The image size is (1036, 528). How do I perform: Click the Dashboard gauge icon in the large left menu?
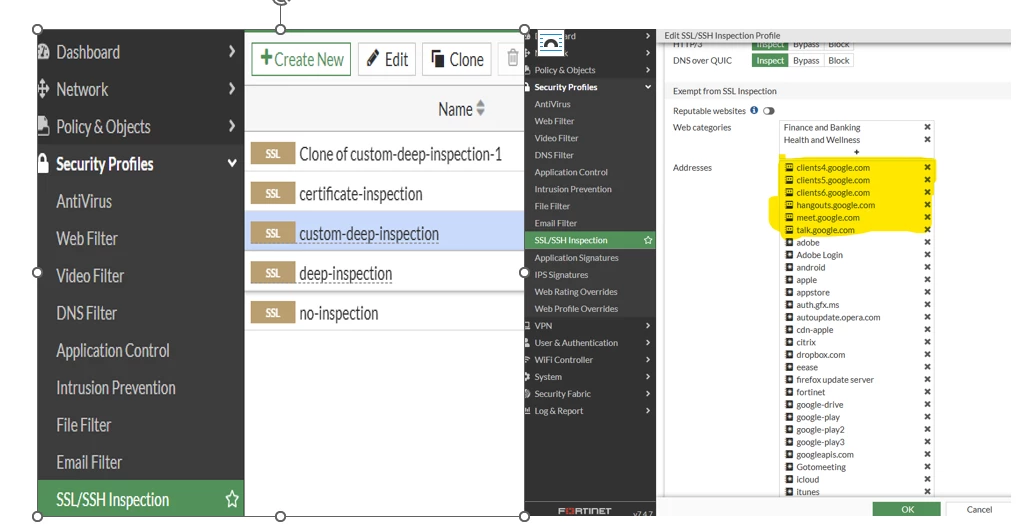44,52
